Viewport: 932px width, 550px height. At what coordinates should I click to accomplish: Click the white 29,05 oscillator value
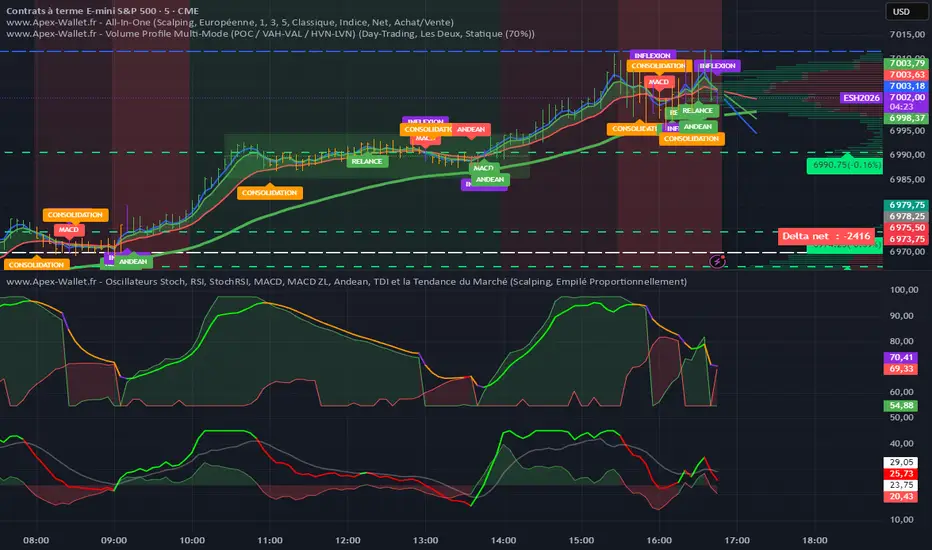[x=902, y=462]
